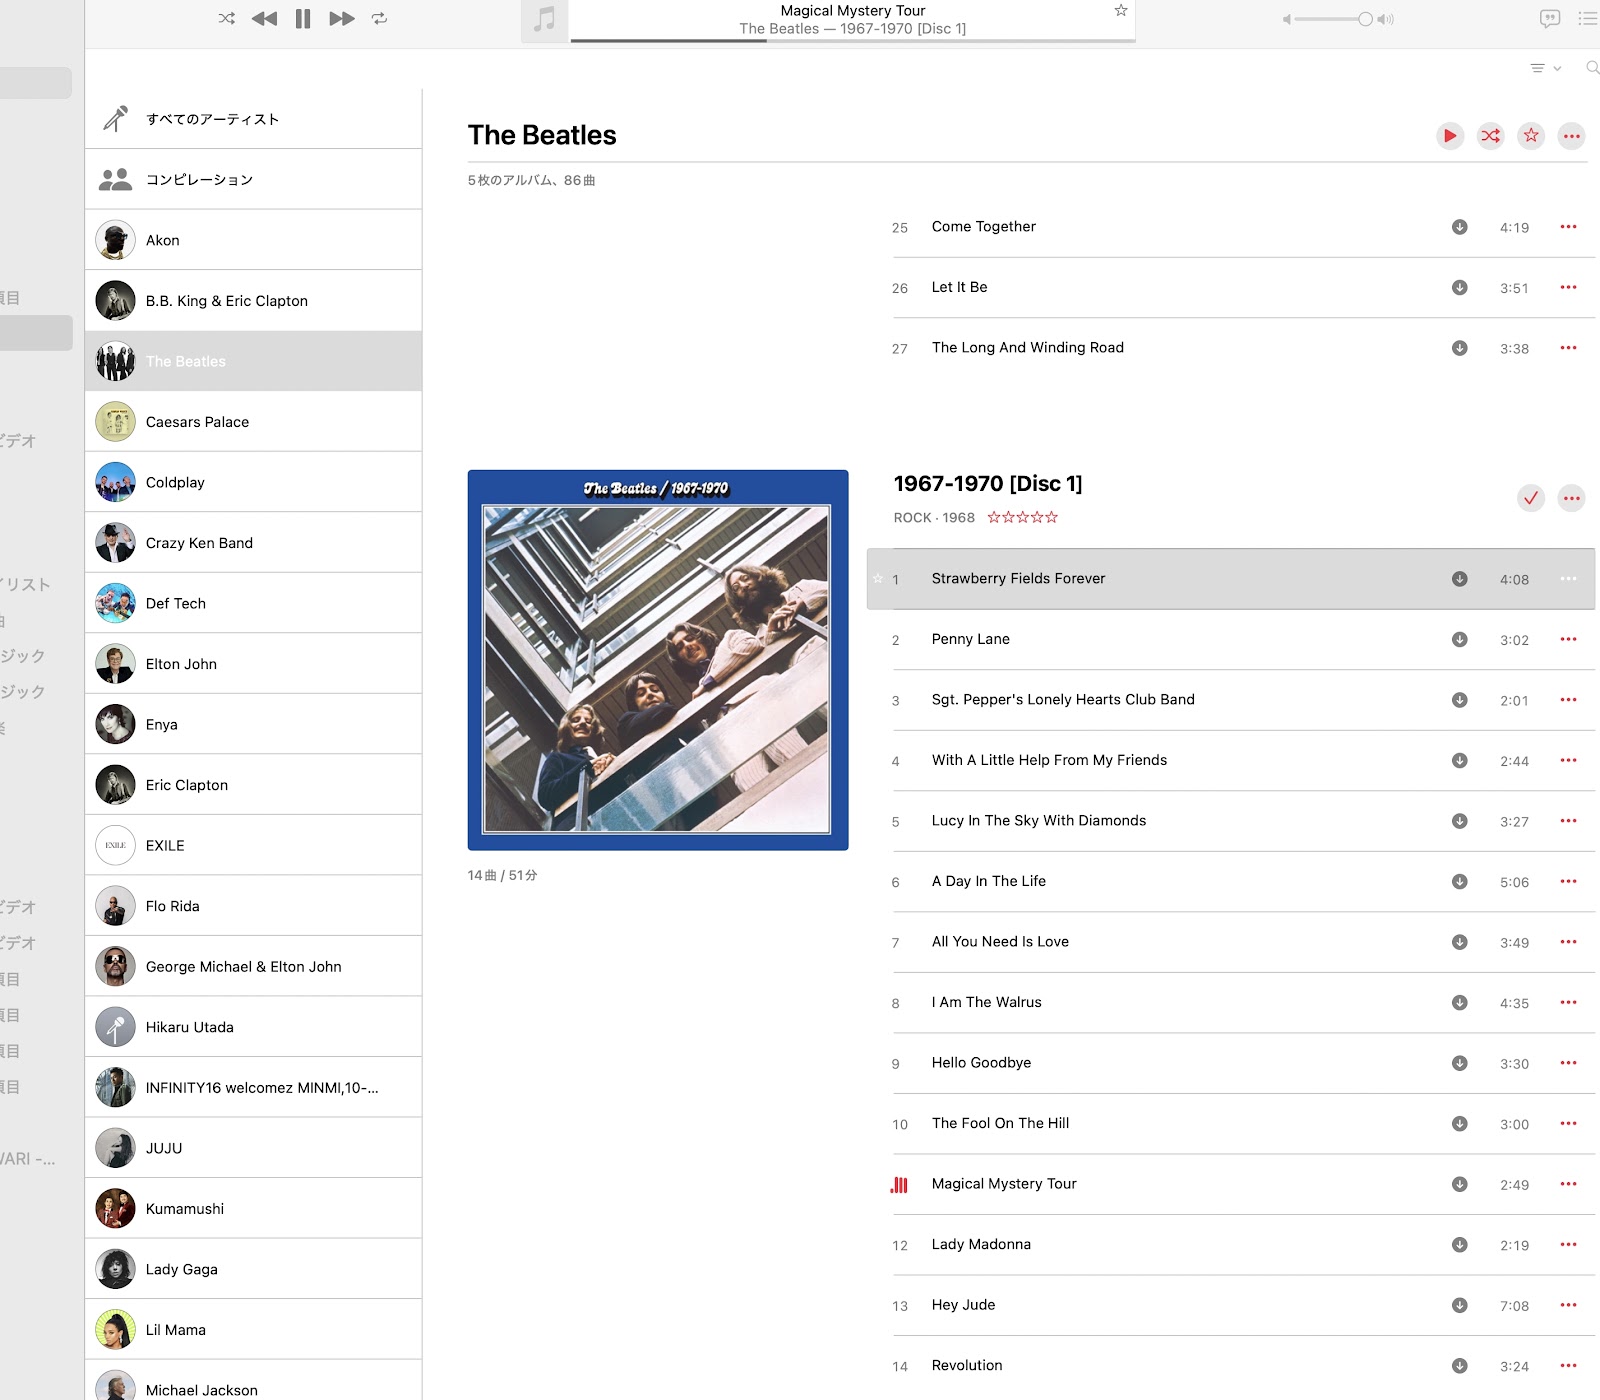Click the Kumamushi artist avatar
This screenshot has width=1600, height=1400.
pos(115,1208)
